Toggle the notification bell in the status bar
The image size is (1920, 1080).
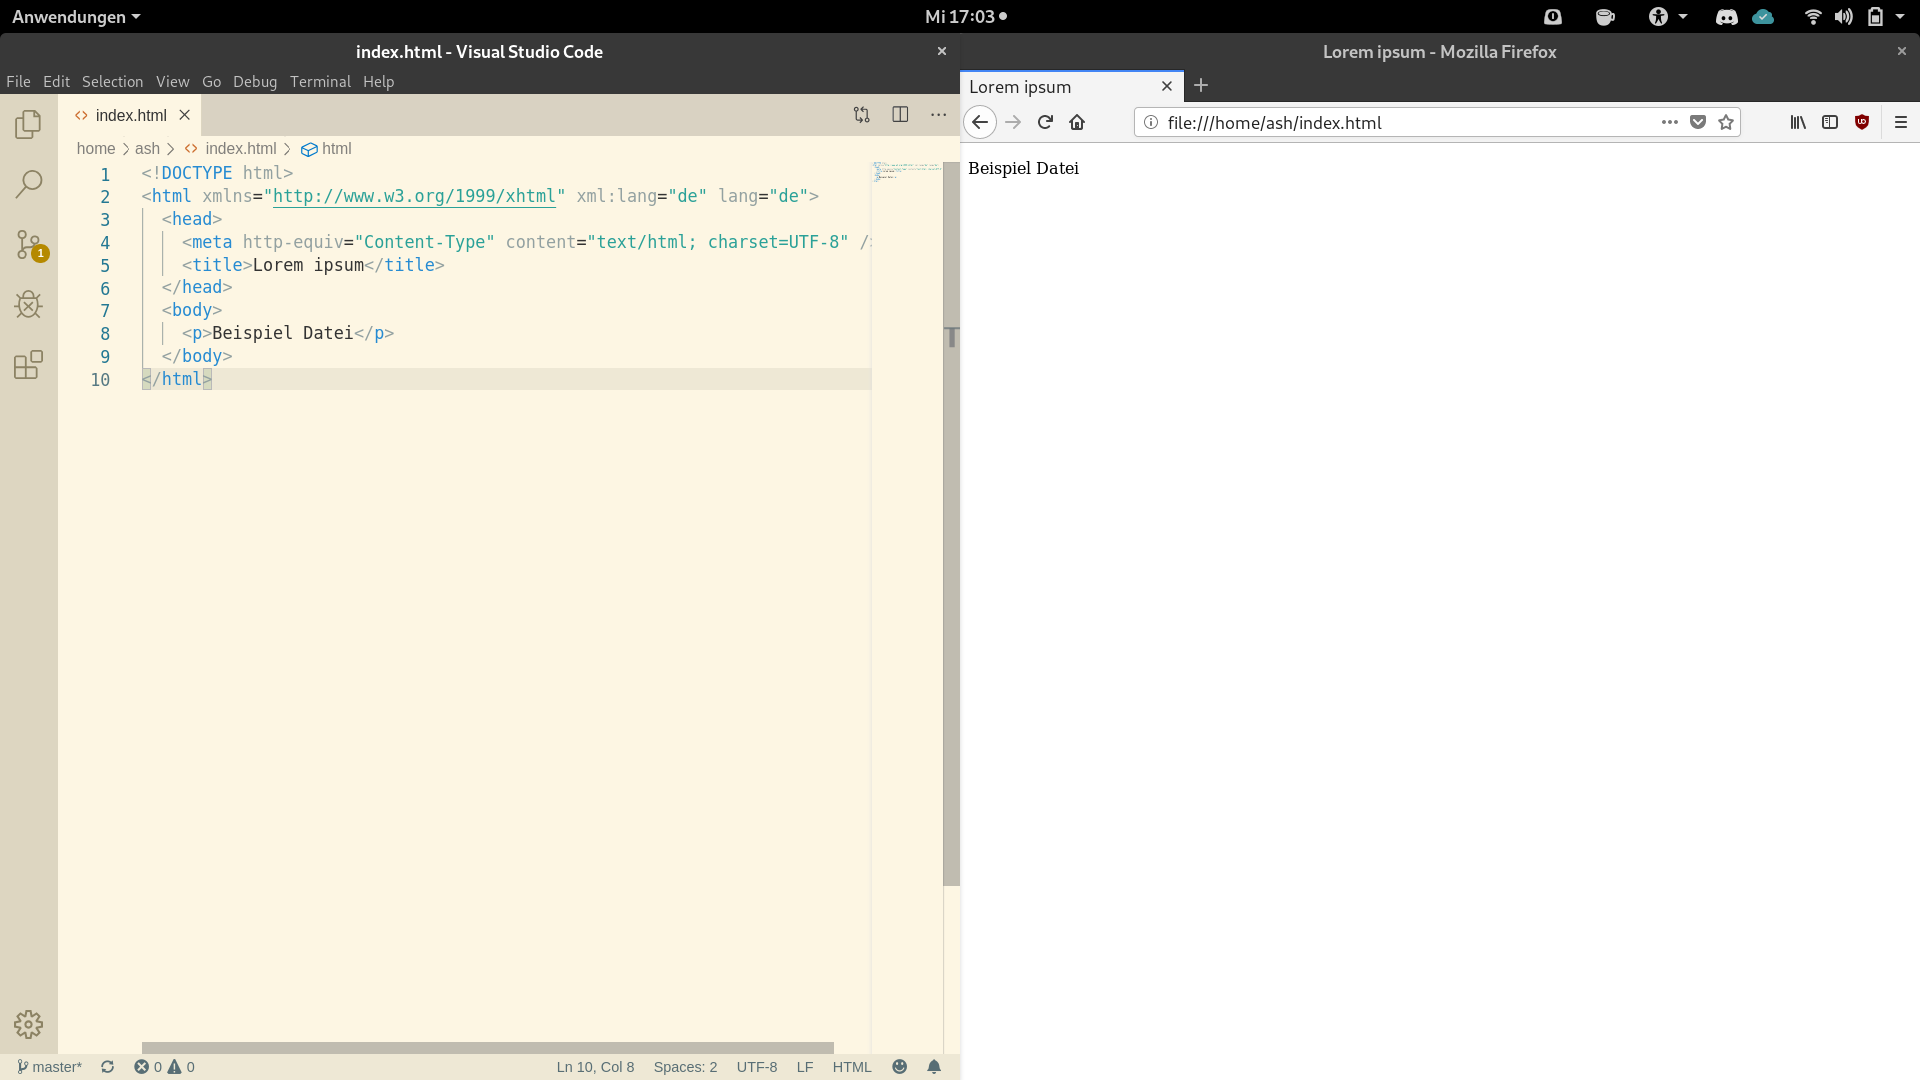point(934,1067)
